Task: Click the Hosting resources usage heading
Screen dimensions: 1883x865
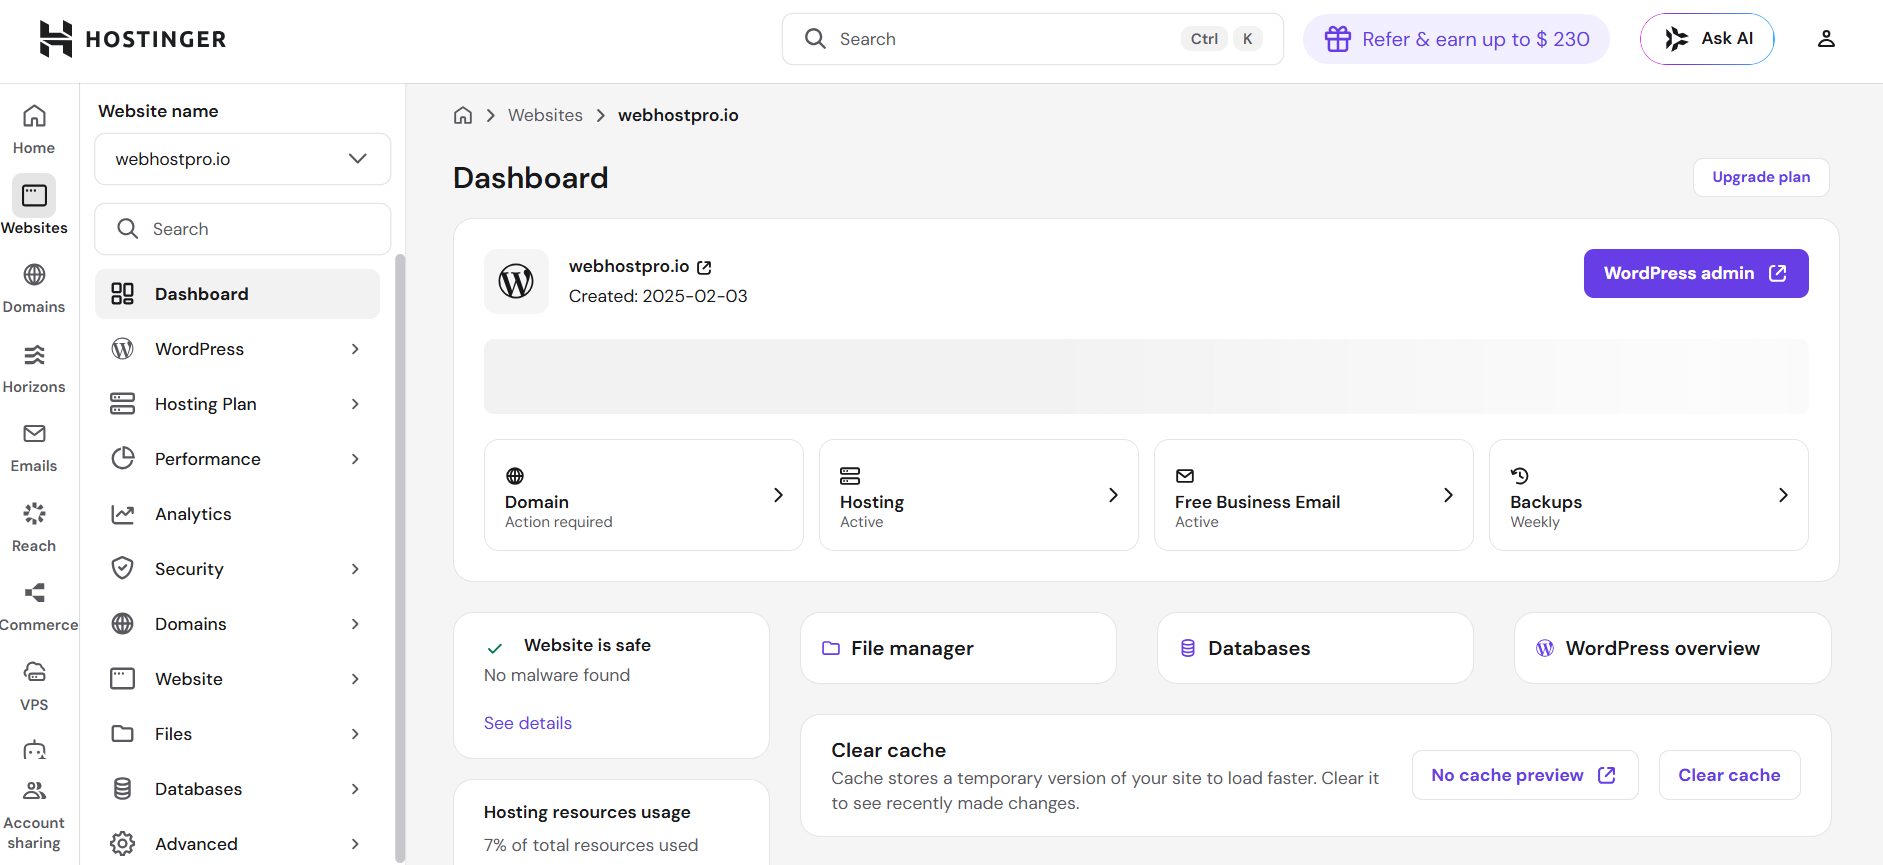Action: (587, 812)
